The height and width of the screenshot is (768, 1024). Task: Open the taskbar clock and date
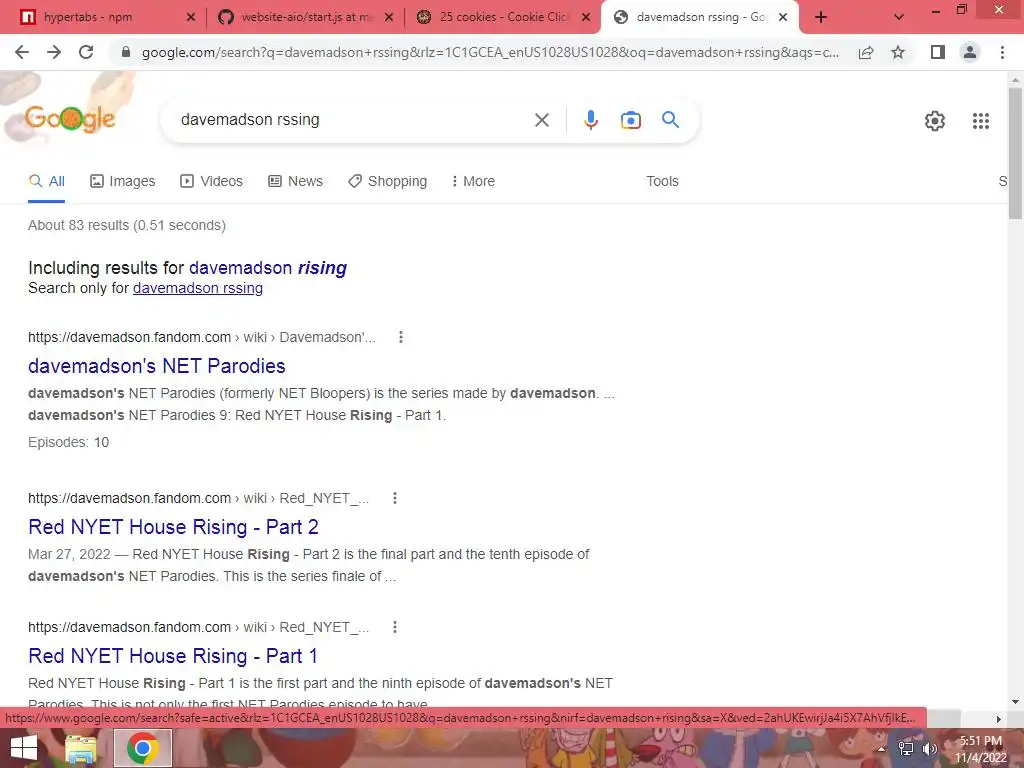pos(981,749)
